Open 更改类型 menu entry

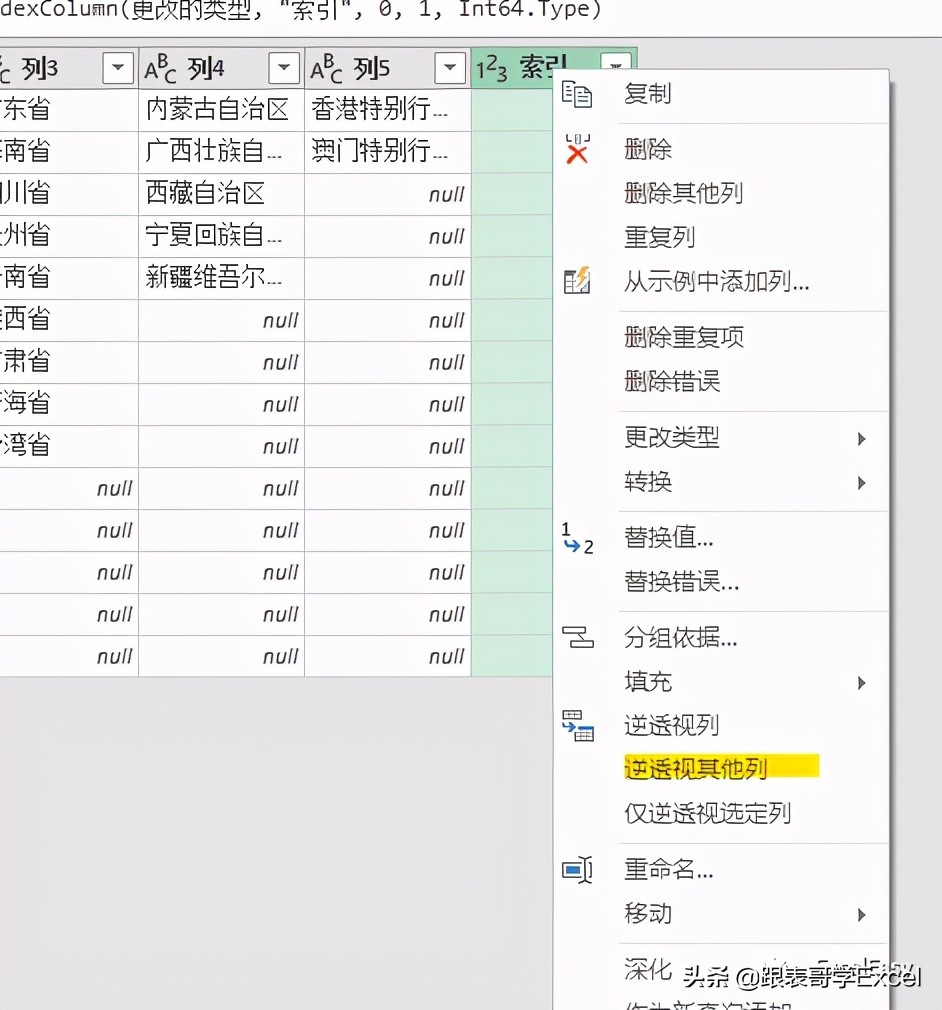(672, 437)
